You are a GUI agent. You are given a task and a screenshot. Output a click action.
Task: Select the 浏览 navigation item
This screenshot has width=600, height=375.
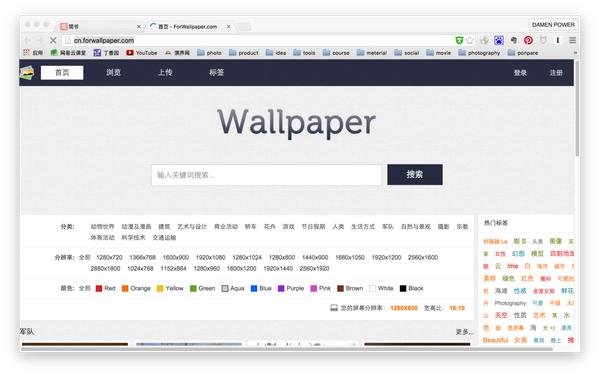[113, 72]
